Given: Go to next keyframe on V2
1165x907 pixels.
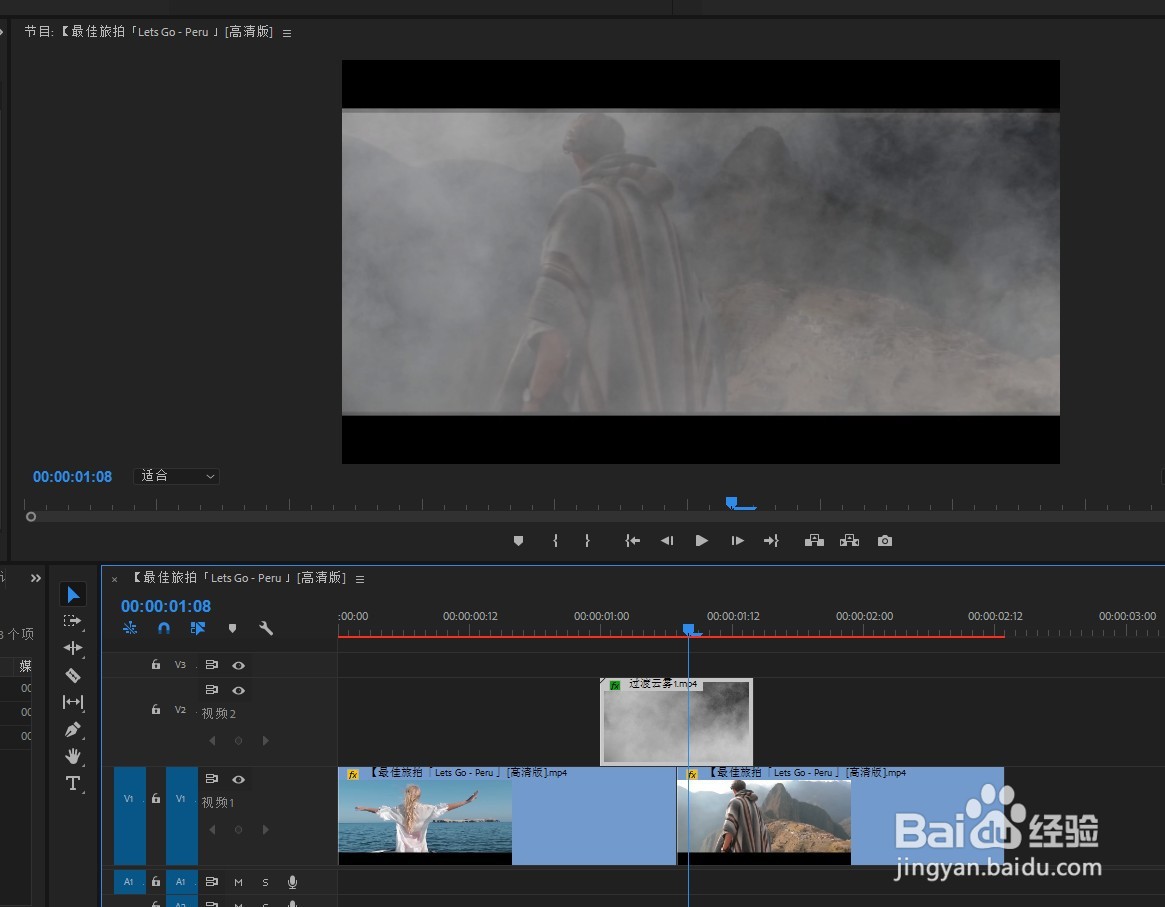Looking at the screenshot, I should (x=265, y=741).
